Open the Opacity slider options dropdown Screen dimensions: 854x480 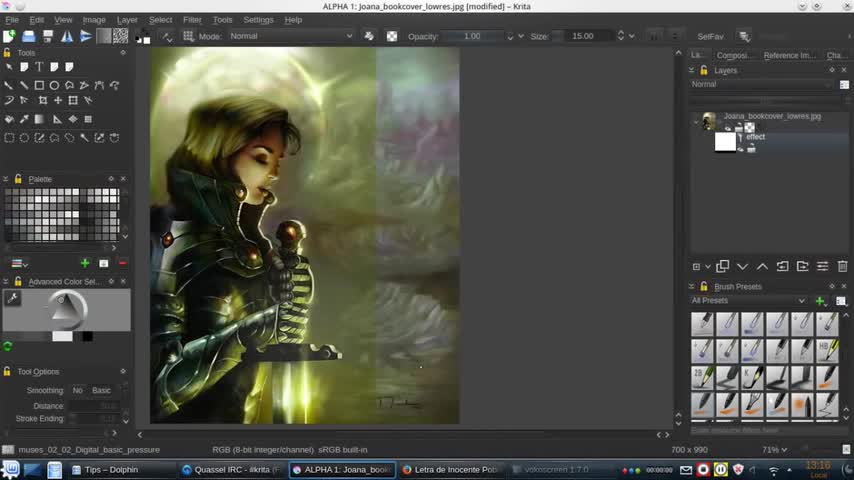521,36
